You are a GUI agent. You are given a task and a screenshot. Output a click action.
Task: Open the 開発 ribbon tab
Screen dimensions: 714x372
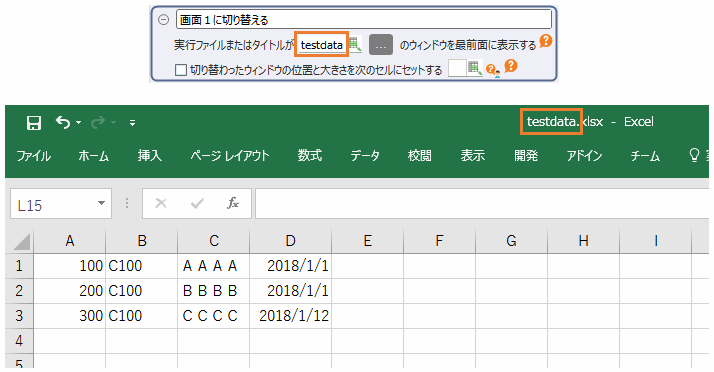click(x=526, y=156)
